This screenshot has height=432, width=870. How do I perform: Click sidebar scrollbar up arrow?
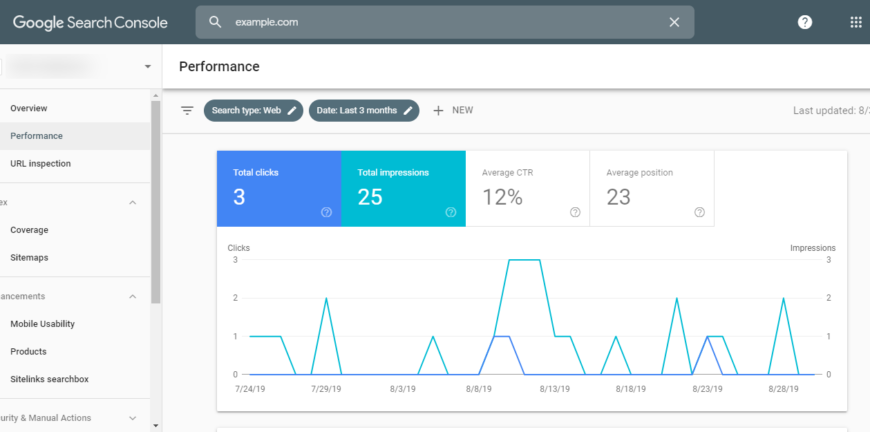[x=155, y=96]
